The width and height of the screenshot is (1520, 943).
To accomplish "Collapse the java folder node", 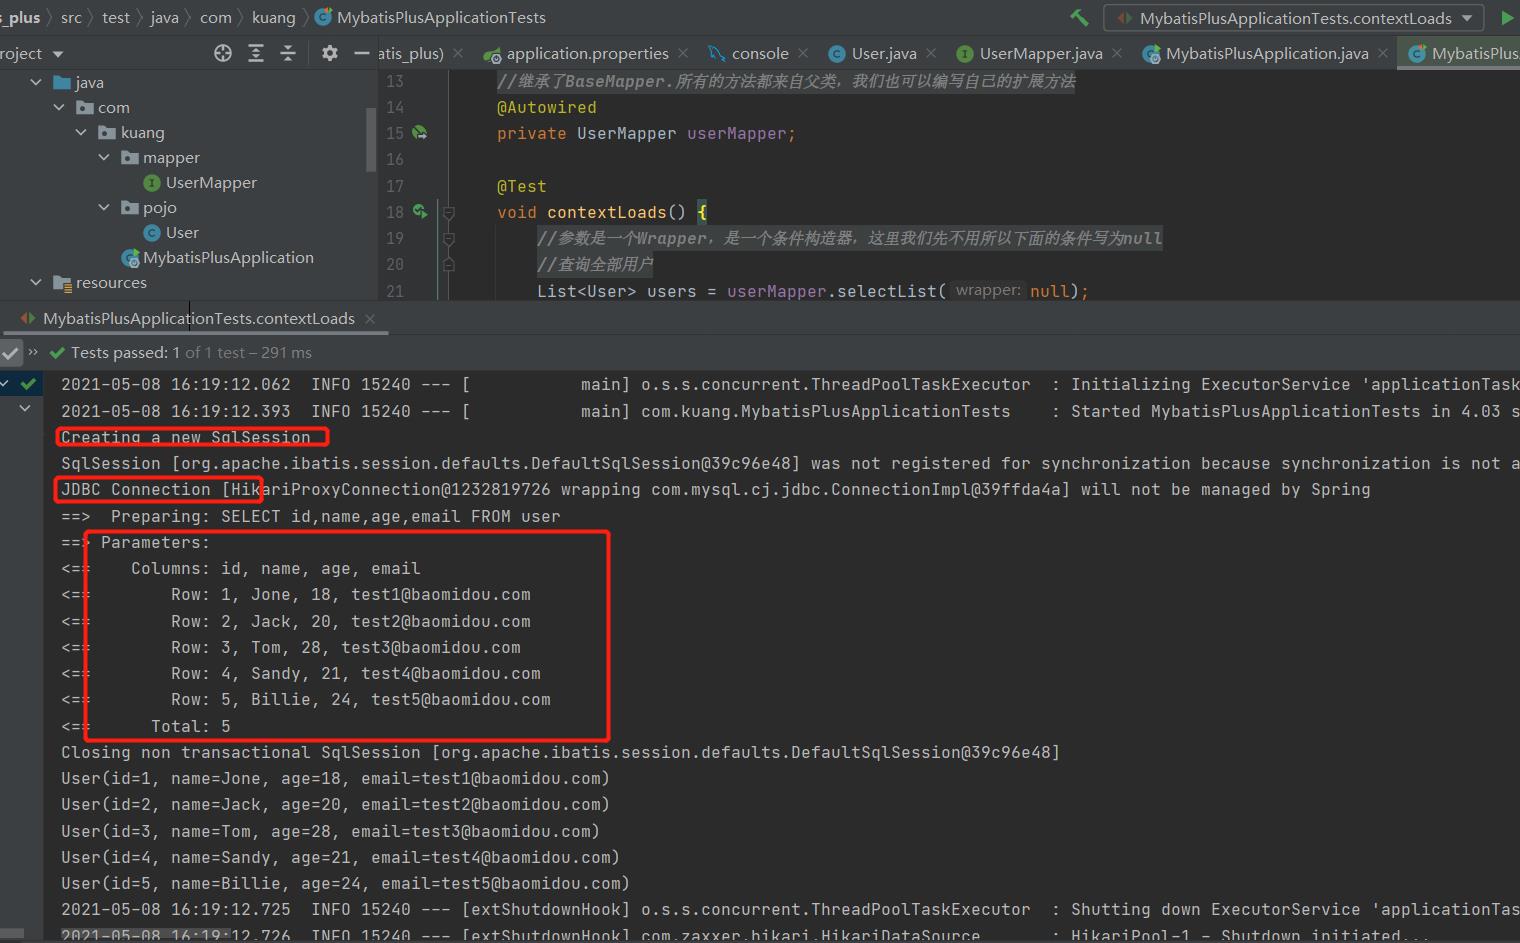I will 36,82.
